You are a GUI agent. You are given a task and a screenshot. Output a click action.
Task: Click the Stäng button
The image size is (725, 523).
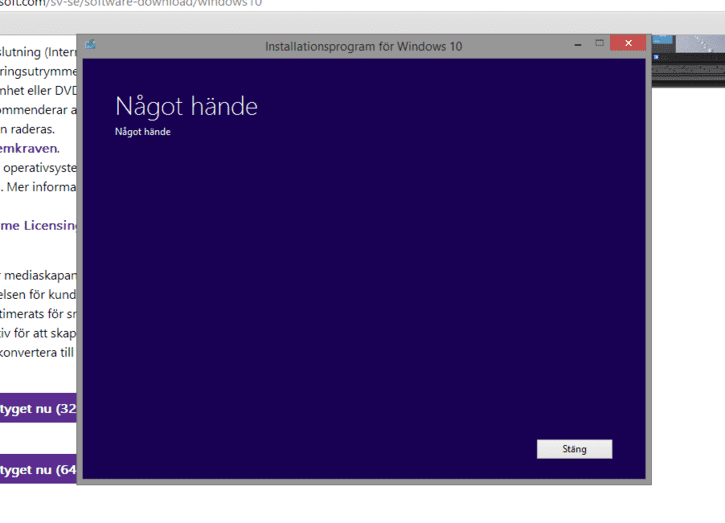point(574,449)
